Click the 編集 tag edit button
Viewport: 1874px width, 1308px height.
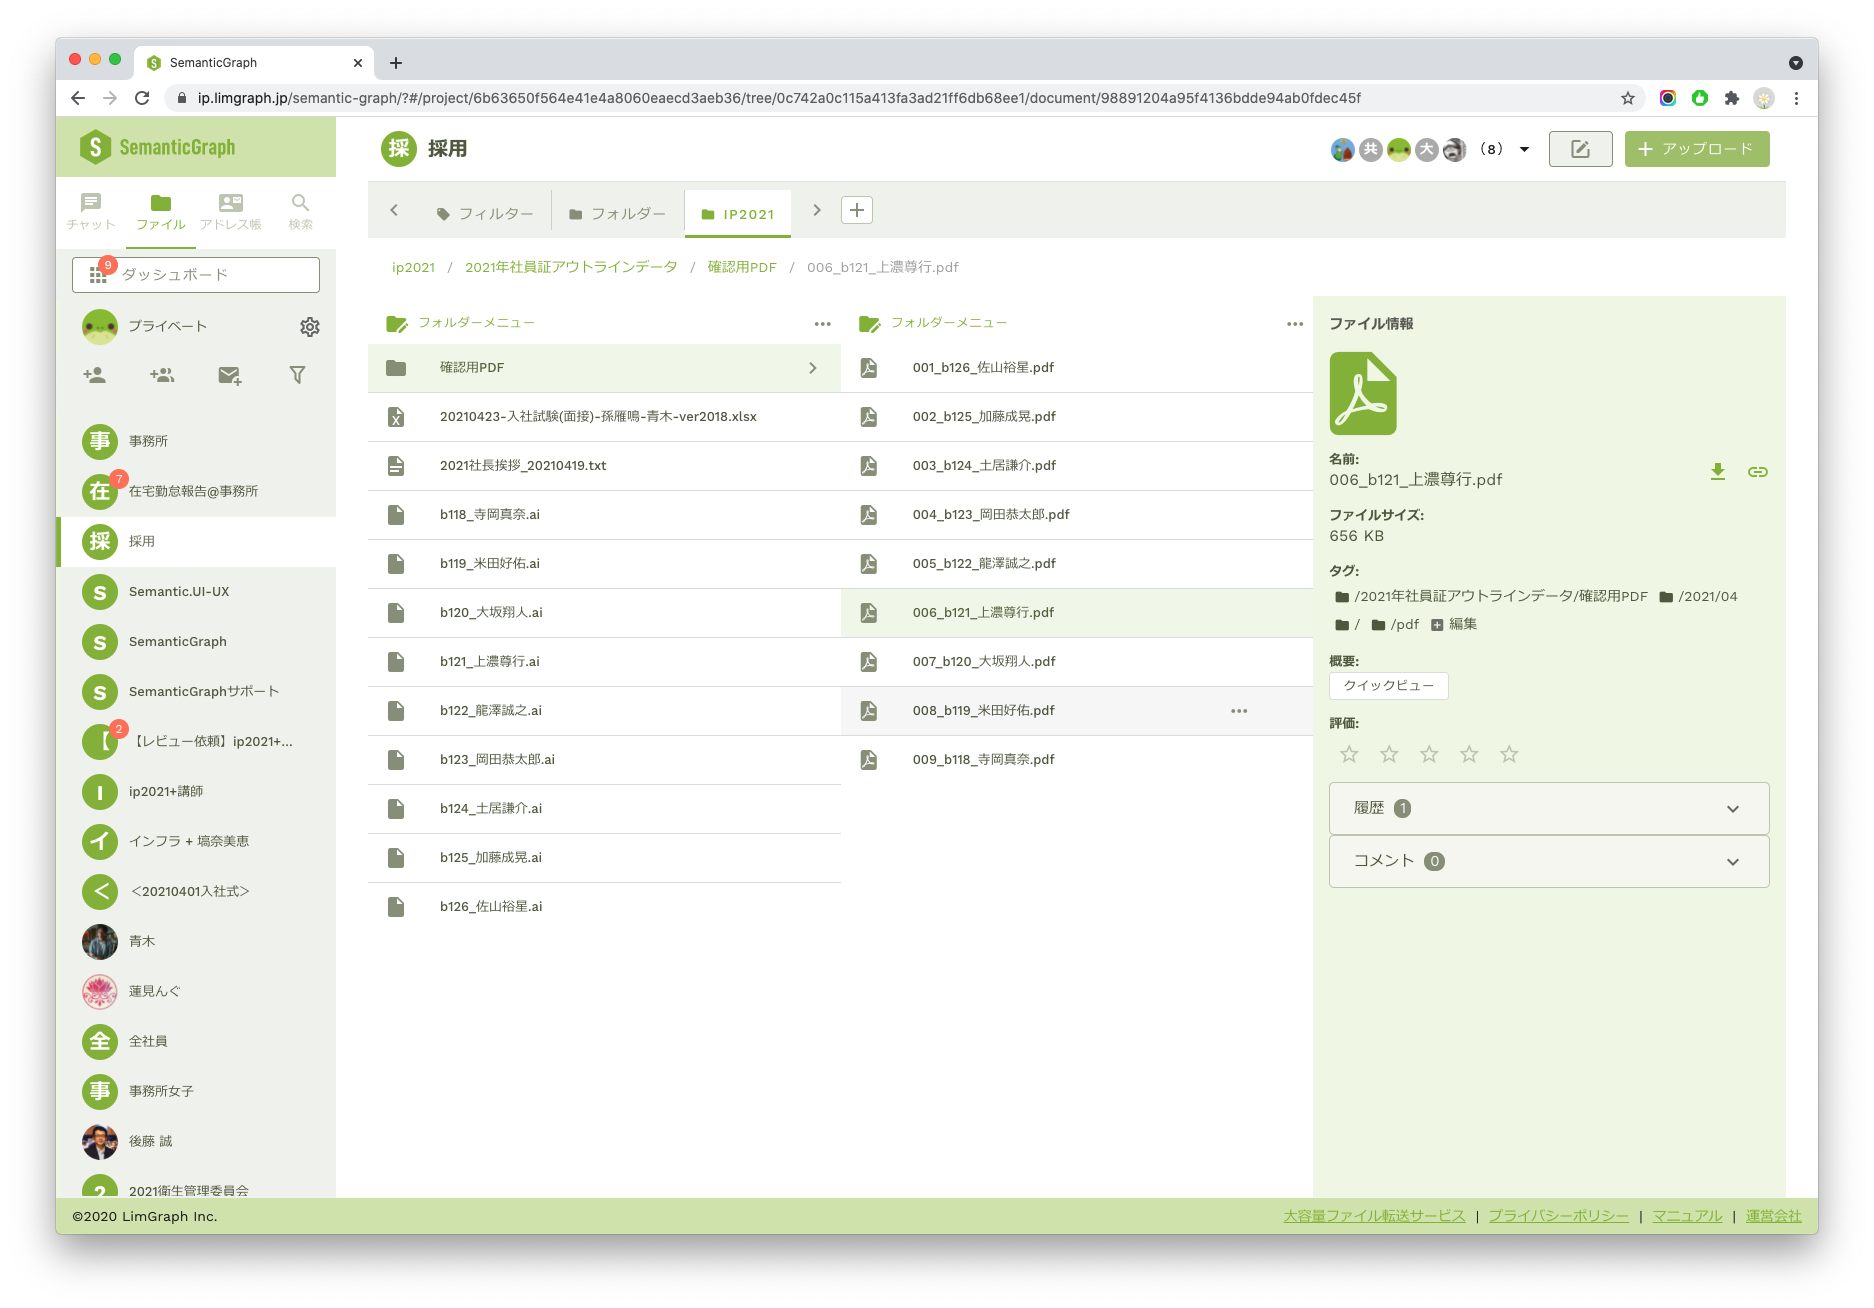click(1454, 624)
